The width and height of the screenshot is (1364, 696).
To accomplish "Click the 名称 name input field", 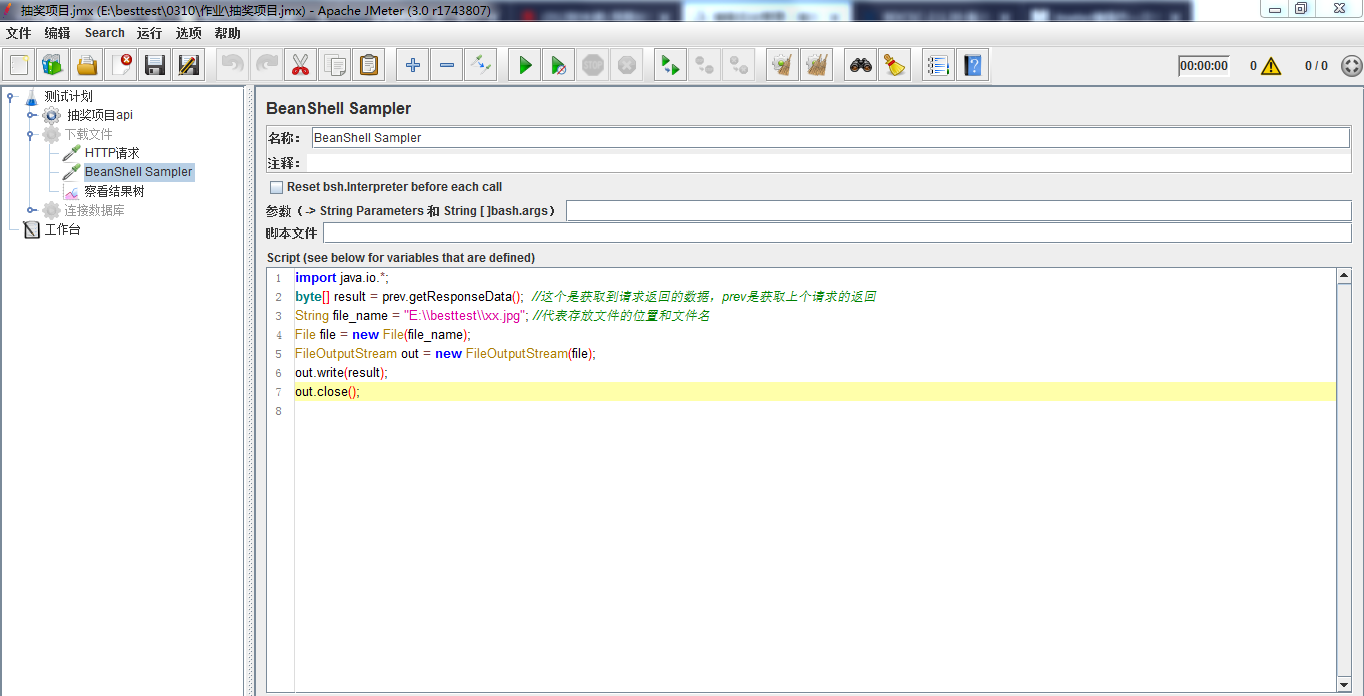I will pos(831,138).
